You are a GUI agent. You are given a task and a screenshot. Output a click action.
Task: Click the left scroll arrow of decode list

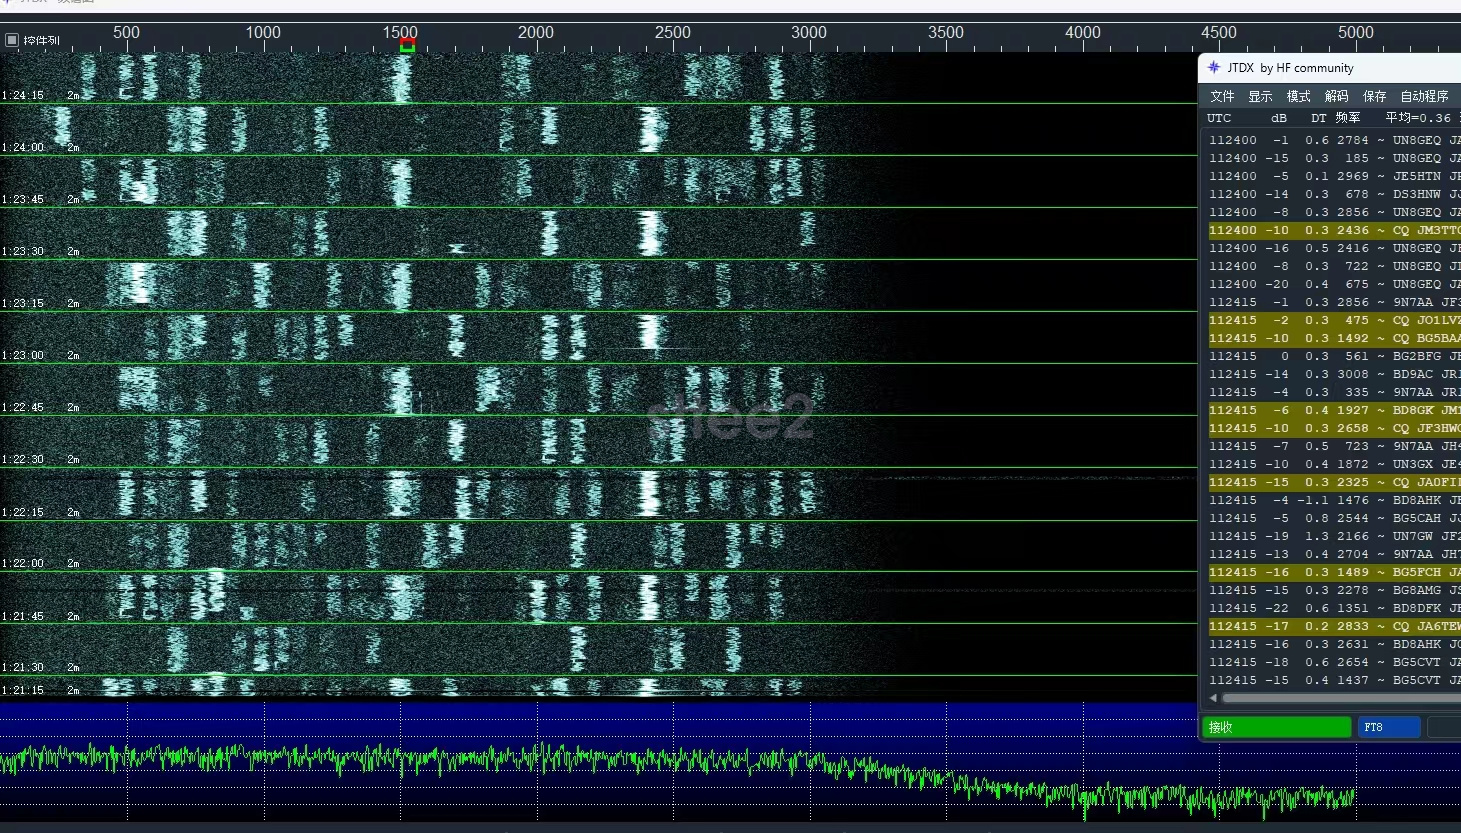1213,698
